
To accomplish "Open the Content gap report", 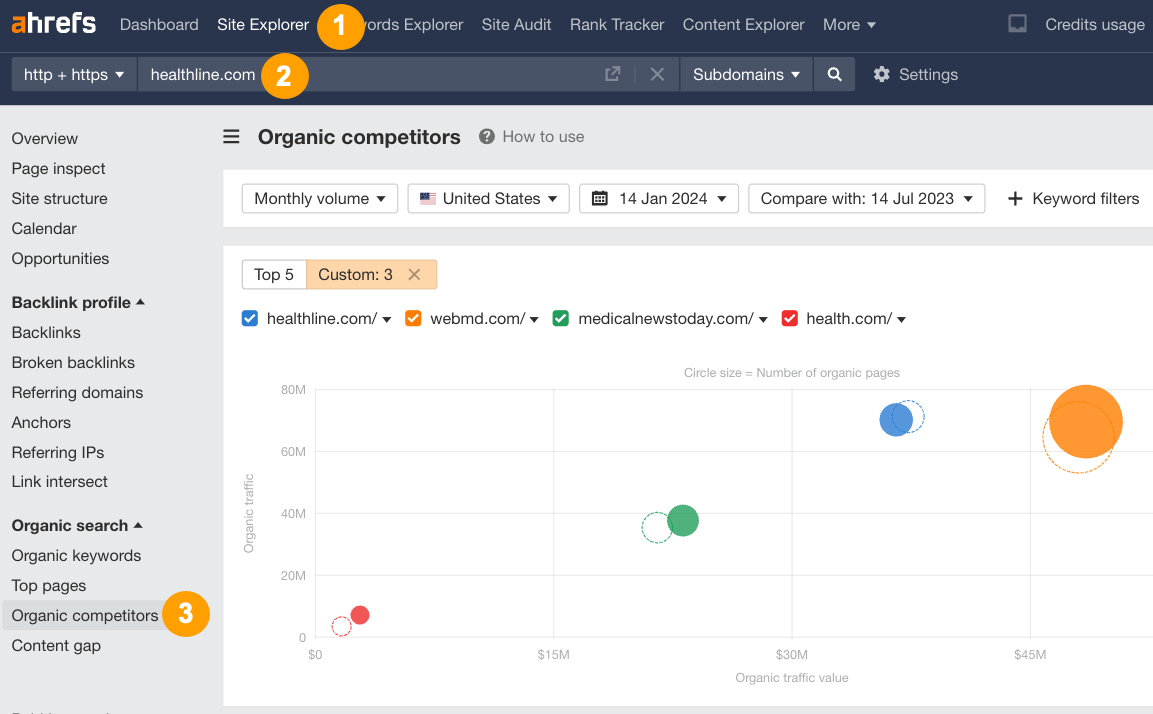I will click(55, 645).
